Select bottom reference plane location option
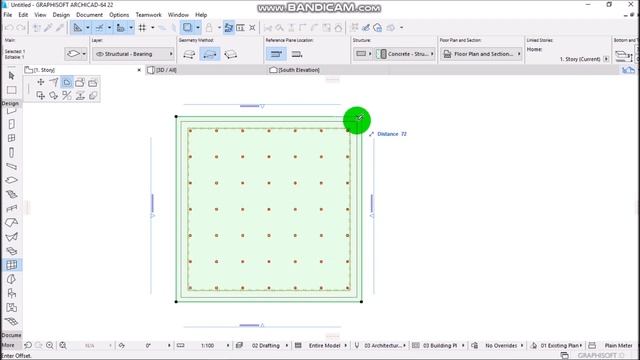The width and height of the screenshot is (640, 360). coord(297,54)
